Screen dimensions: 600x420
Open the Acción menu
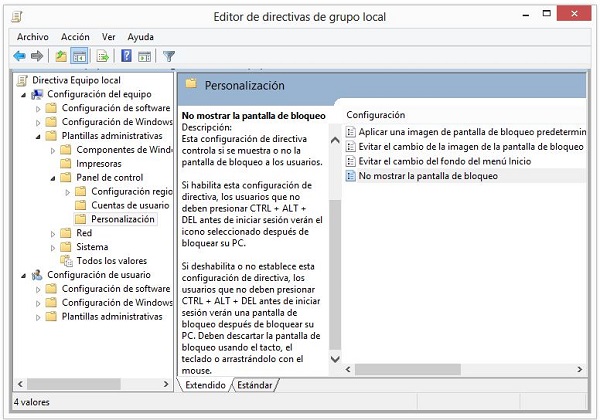[x=75, y=37]
